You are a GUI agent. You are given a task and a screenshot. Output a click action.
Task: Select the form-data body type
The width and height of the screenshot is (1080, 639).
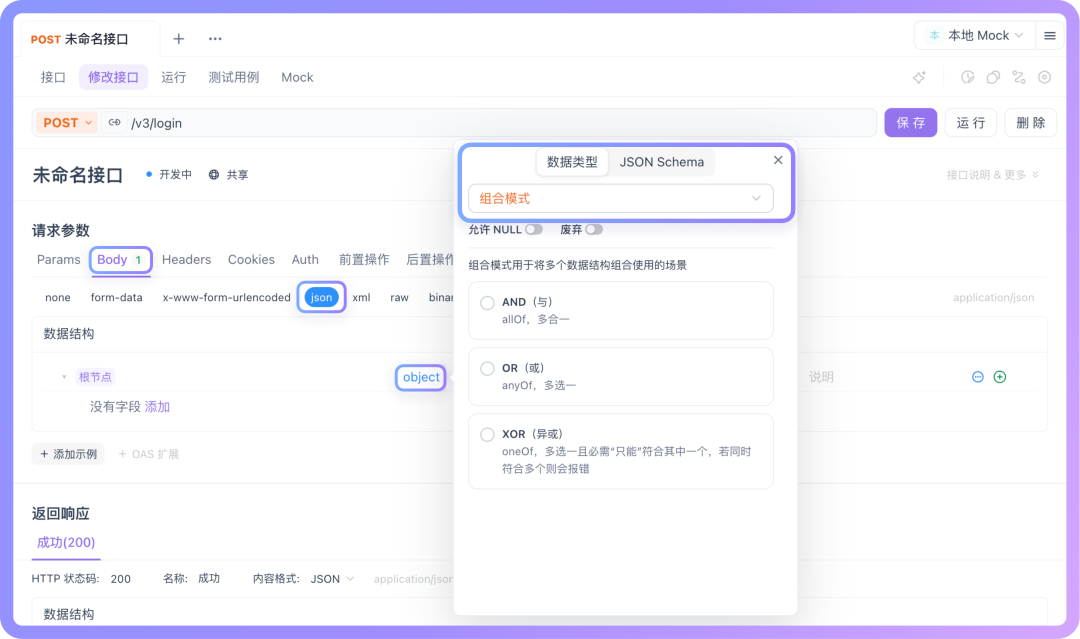tap(116, 297)
